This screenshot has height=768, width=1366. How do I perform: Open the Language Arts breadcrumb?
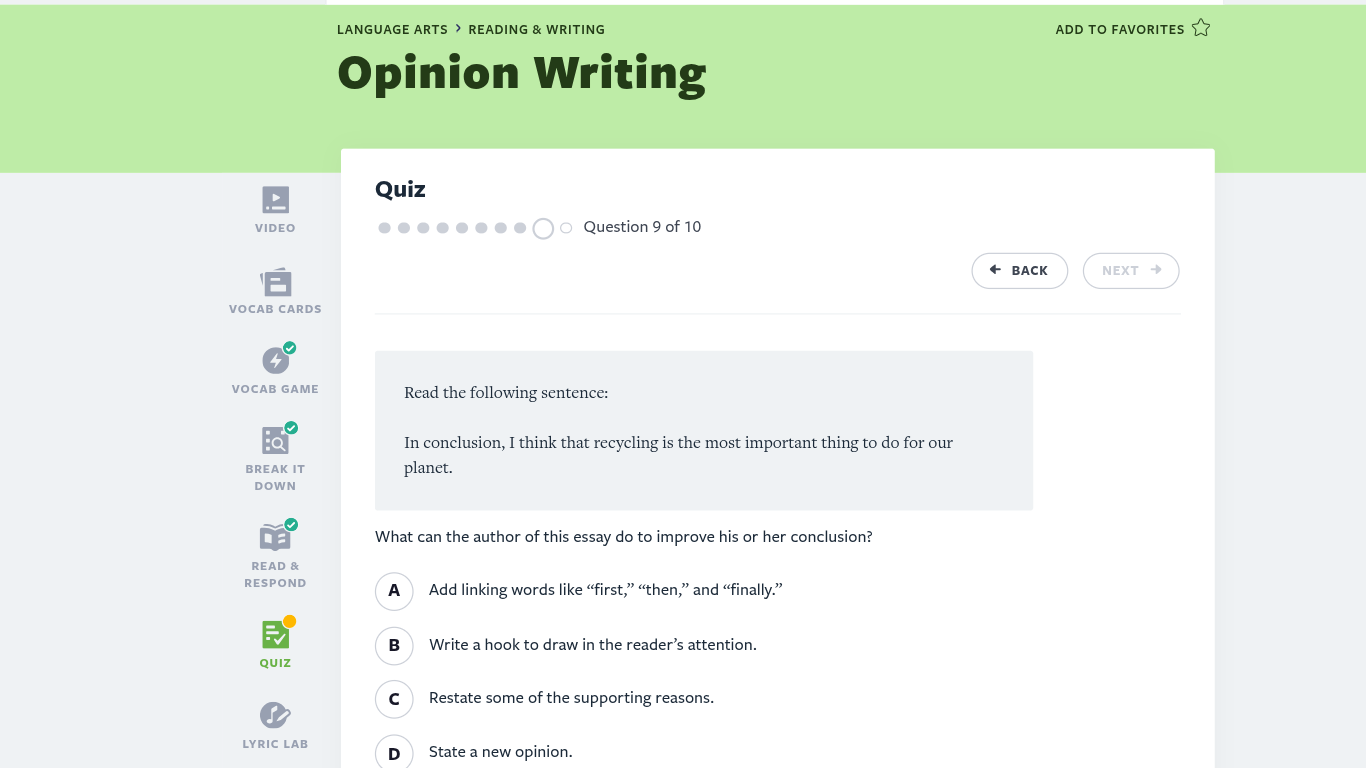point(392,30)
